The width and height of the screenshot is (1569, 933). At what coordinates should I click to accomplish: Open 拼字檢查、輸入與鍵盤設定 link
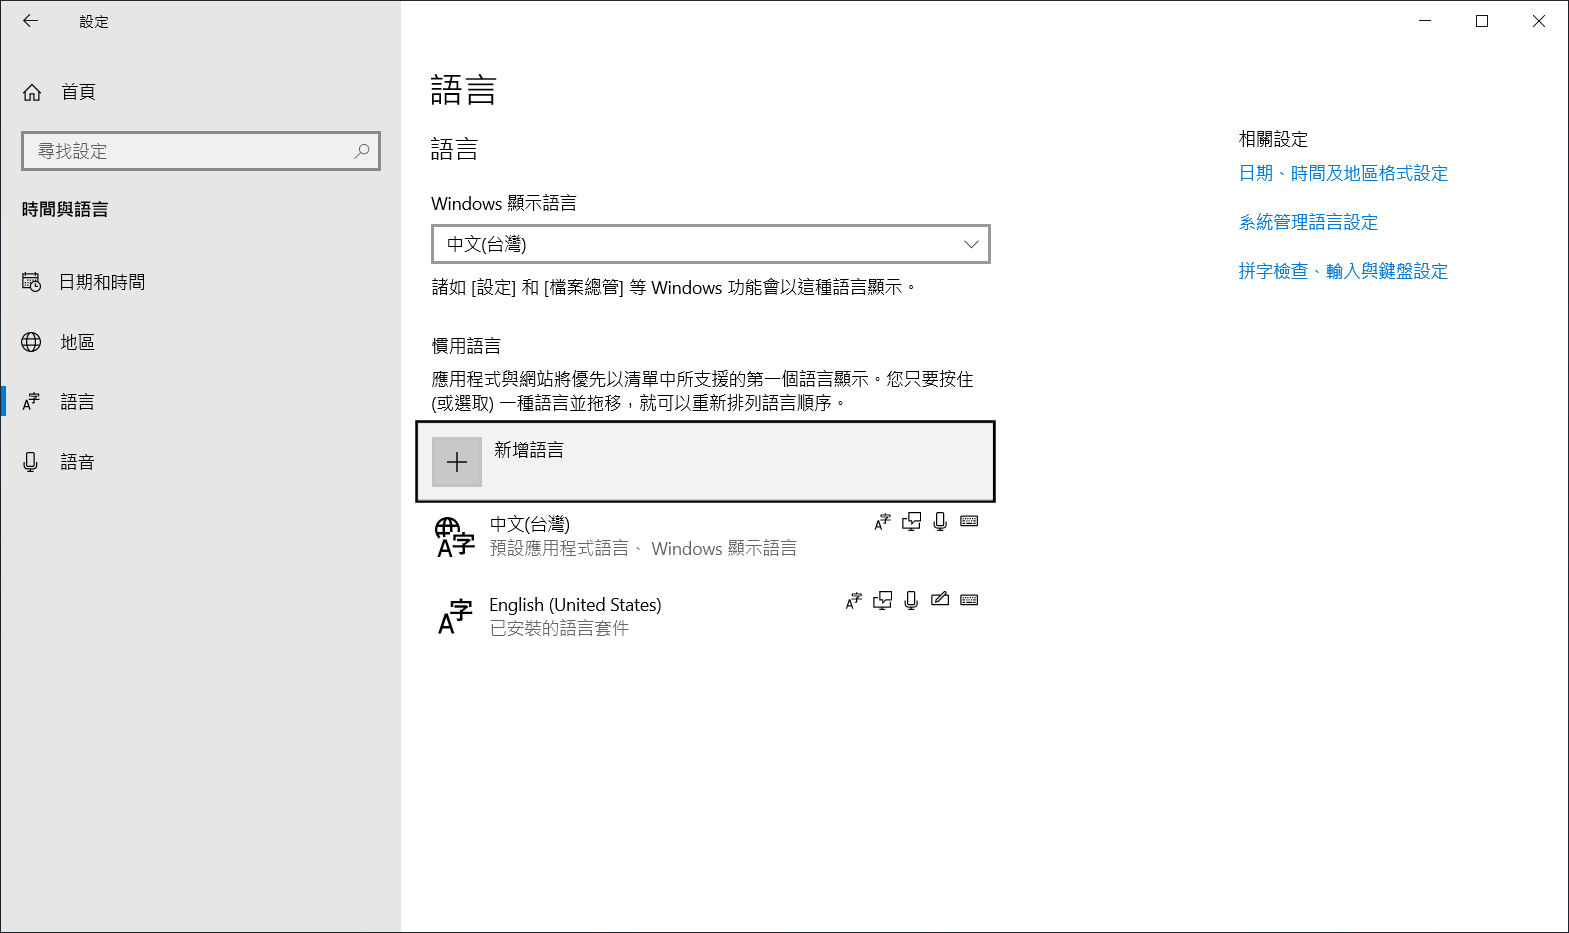[x=1343, y=271]
